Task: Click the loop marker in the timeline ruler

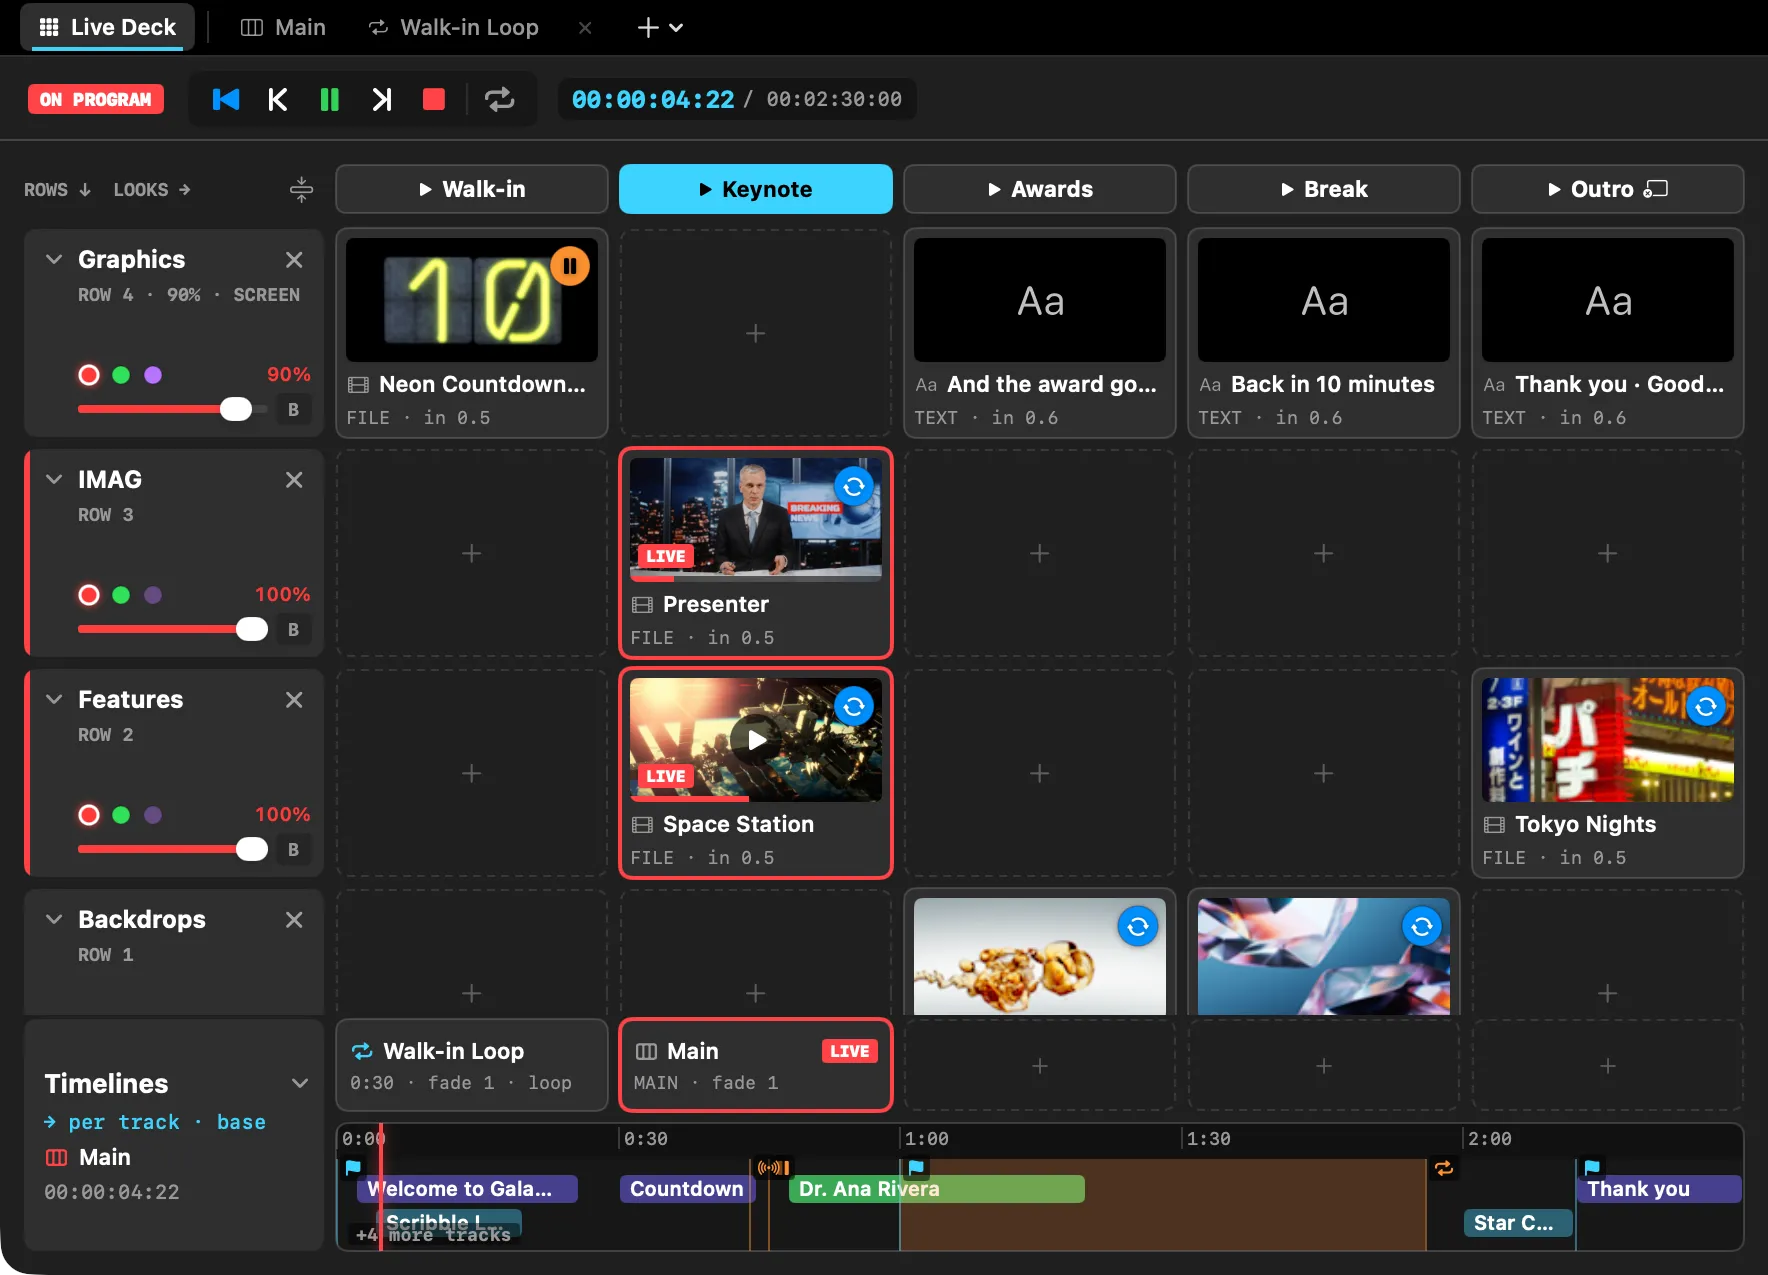Action: [x=1444, y=1168]
